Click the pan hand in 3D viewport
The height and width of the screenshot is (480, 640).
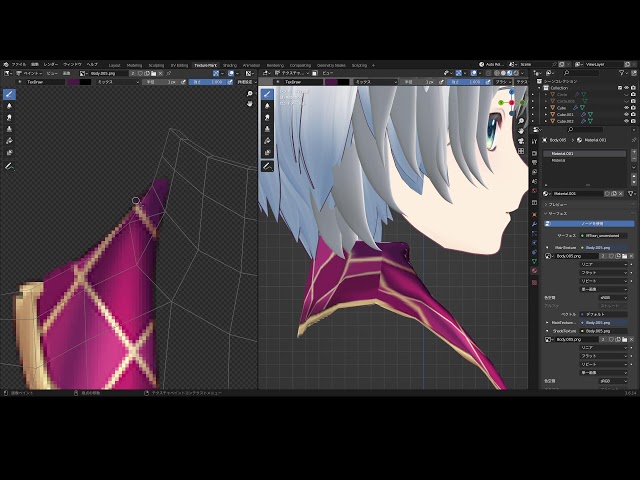tap(521, 131)
